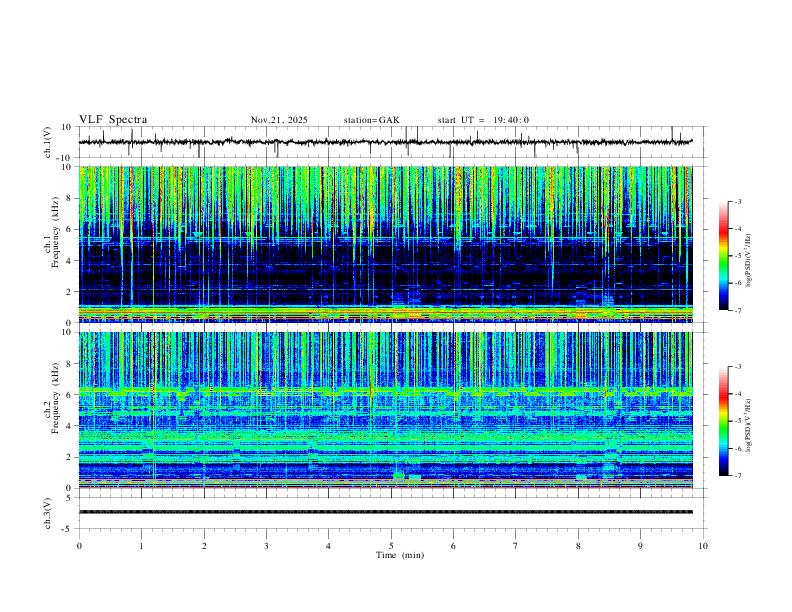Click the ch.1 waveform trace
792x612 pixels.
tap(386, 142)
